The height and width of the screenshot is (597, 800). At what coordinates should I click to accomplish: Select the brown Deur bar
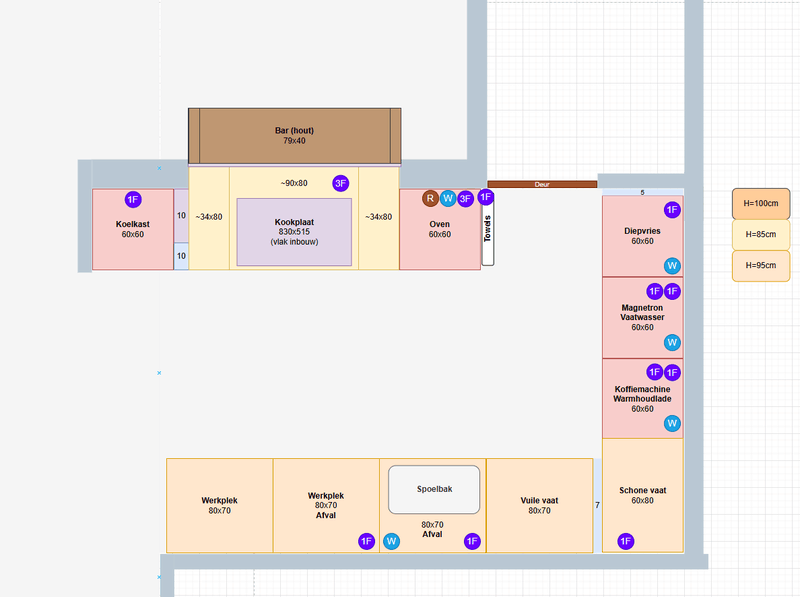click(x=542, y=184)
